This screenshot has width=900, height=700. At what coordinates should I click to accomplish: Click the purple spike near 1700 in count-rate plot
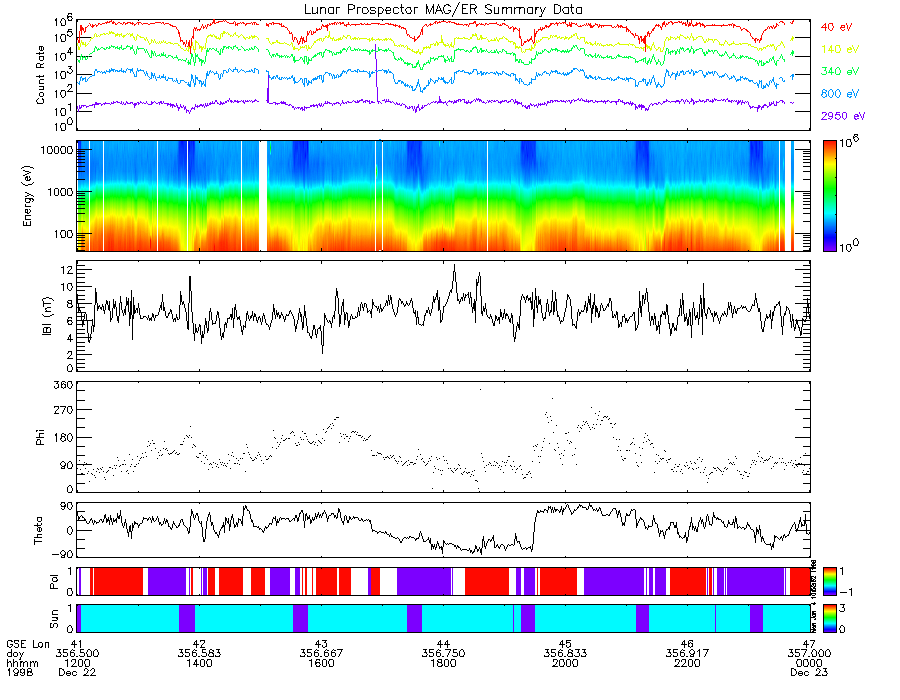(x=377, y=73)
